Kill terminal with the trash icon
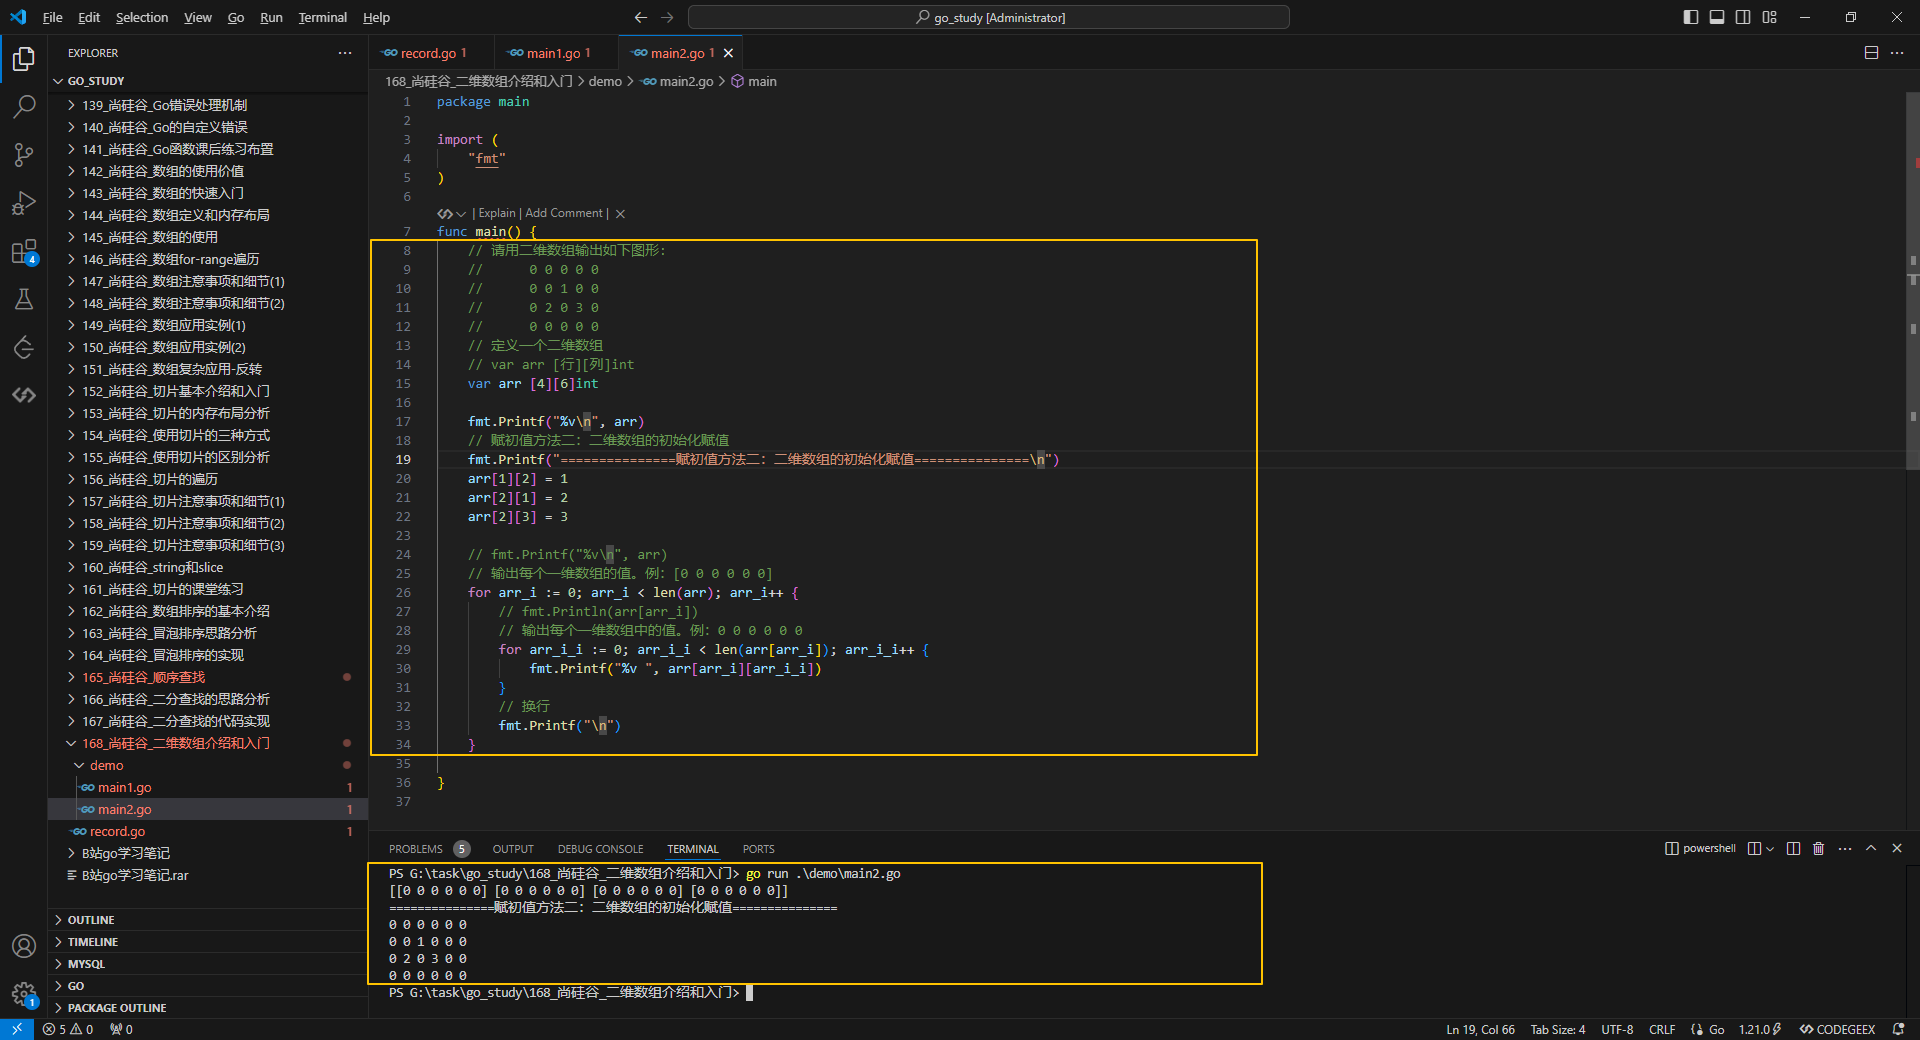 pyautogui.click(x=1818, y=848)
